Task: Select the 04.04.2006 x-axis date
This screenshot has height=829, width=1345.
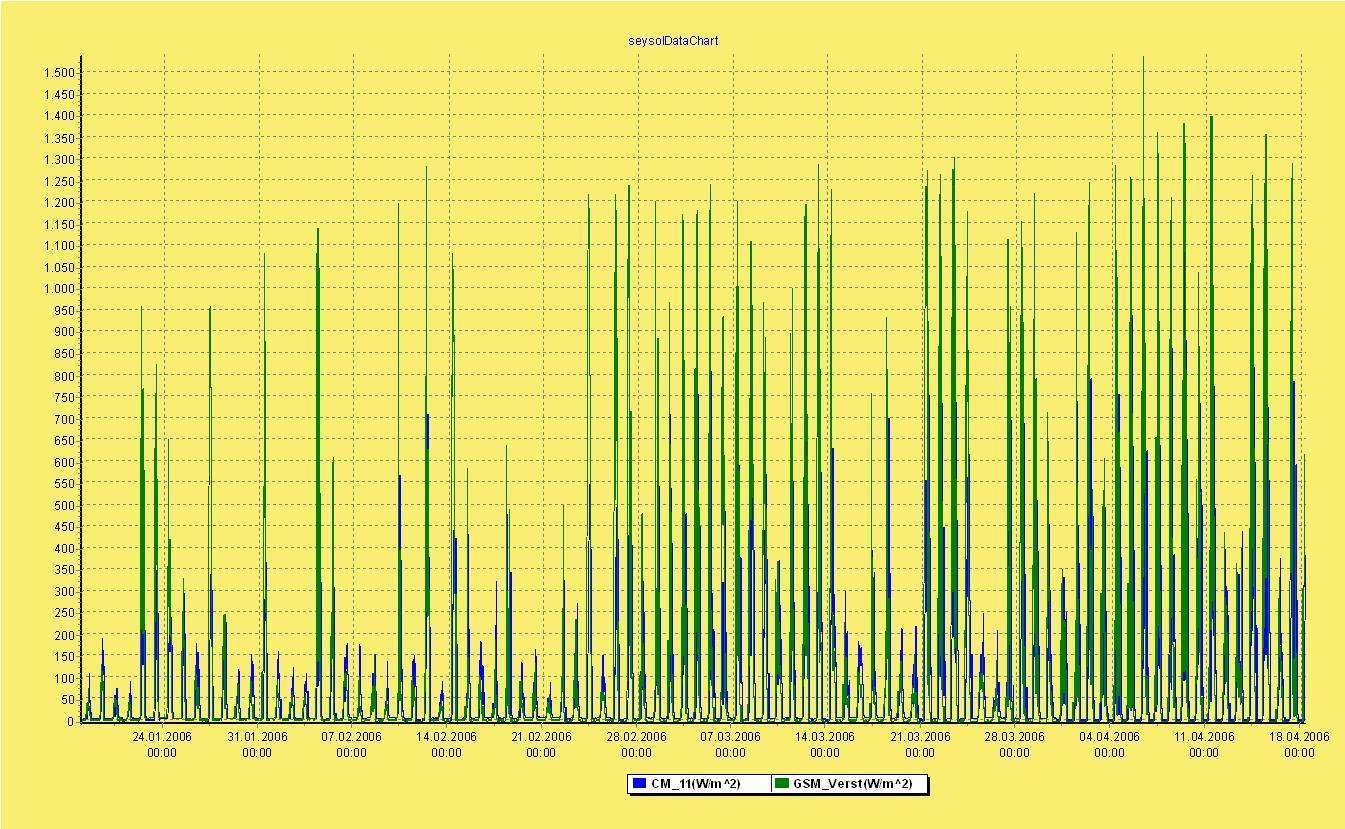Action: point(1109,737)
